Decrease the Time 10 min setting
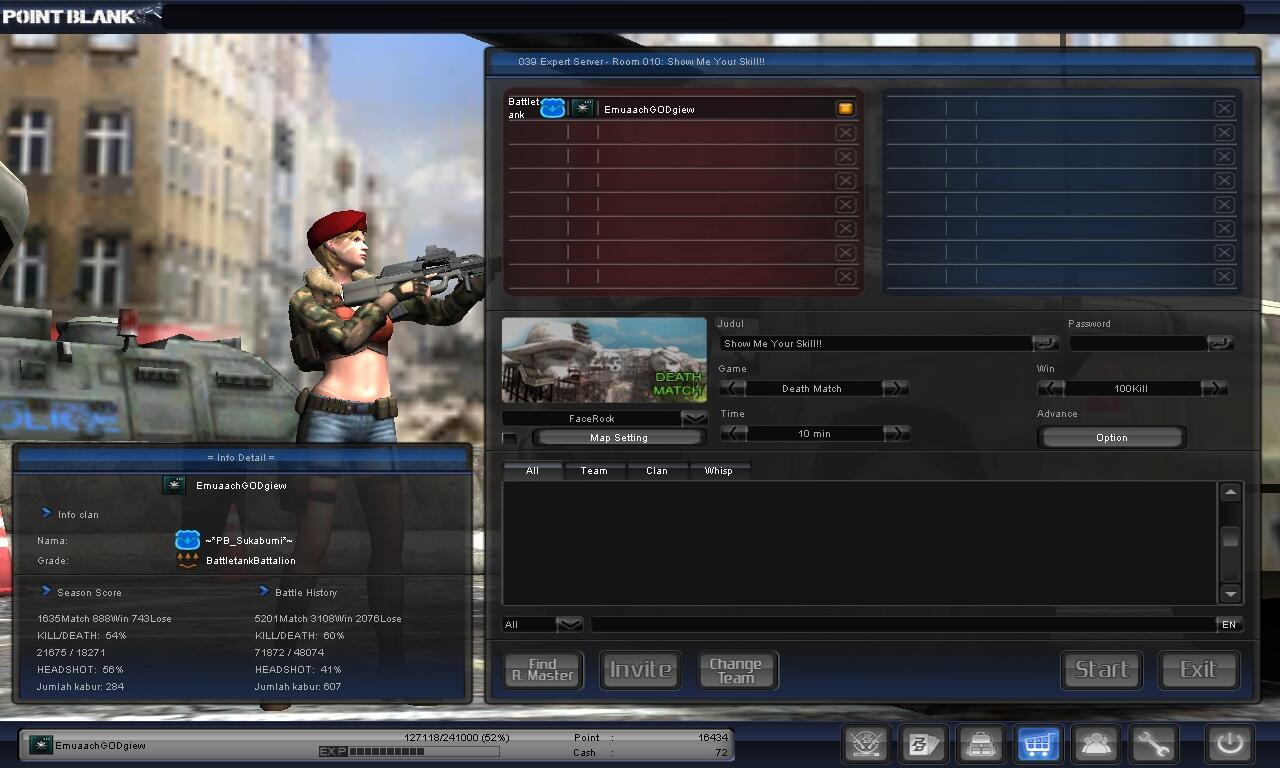The image size is (1280, 768). [733, 433]
